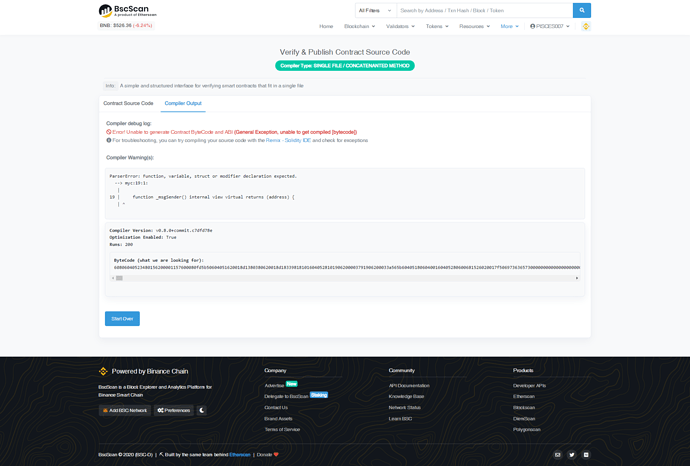Open the Medium icon in footer
This screenshot has width=690, height=466.
coord(586,455)
